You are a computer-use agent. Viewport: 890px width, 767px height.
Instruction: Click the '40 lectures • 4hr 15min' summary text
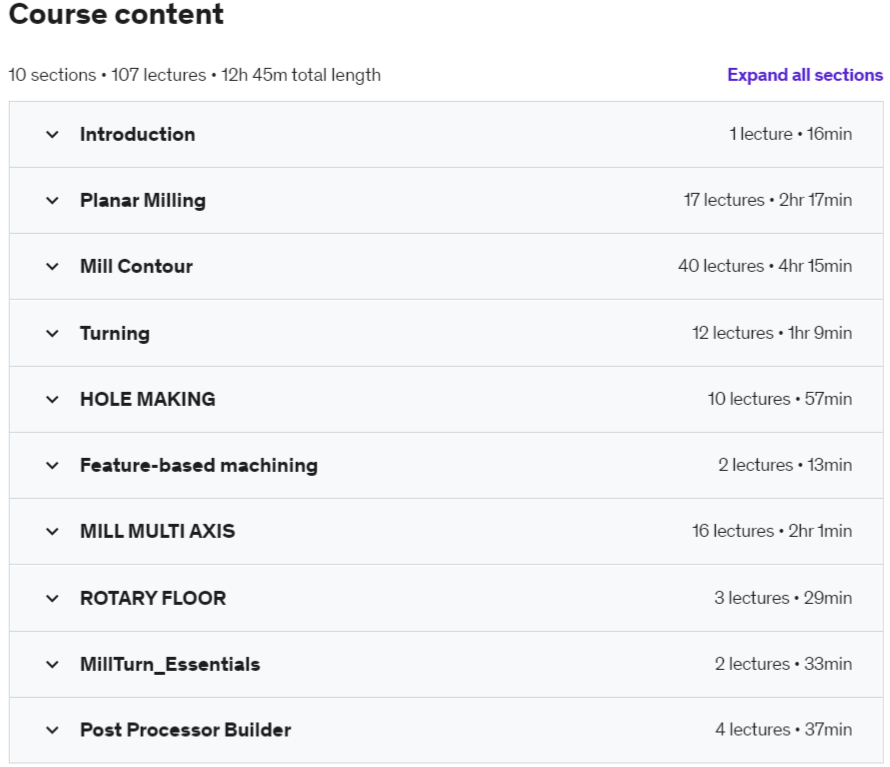pyautogui.click(x=765, y=266)
